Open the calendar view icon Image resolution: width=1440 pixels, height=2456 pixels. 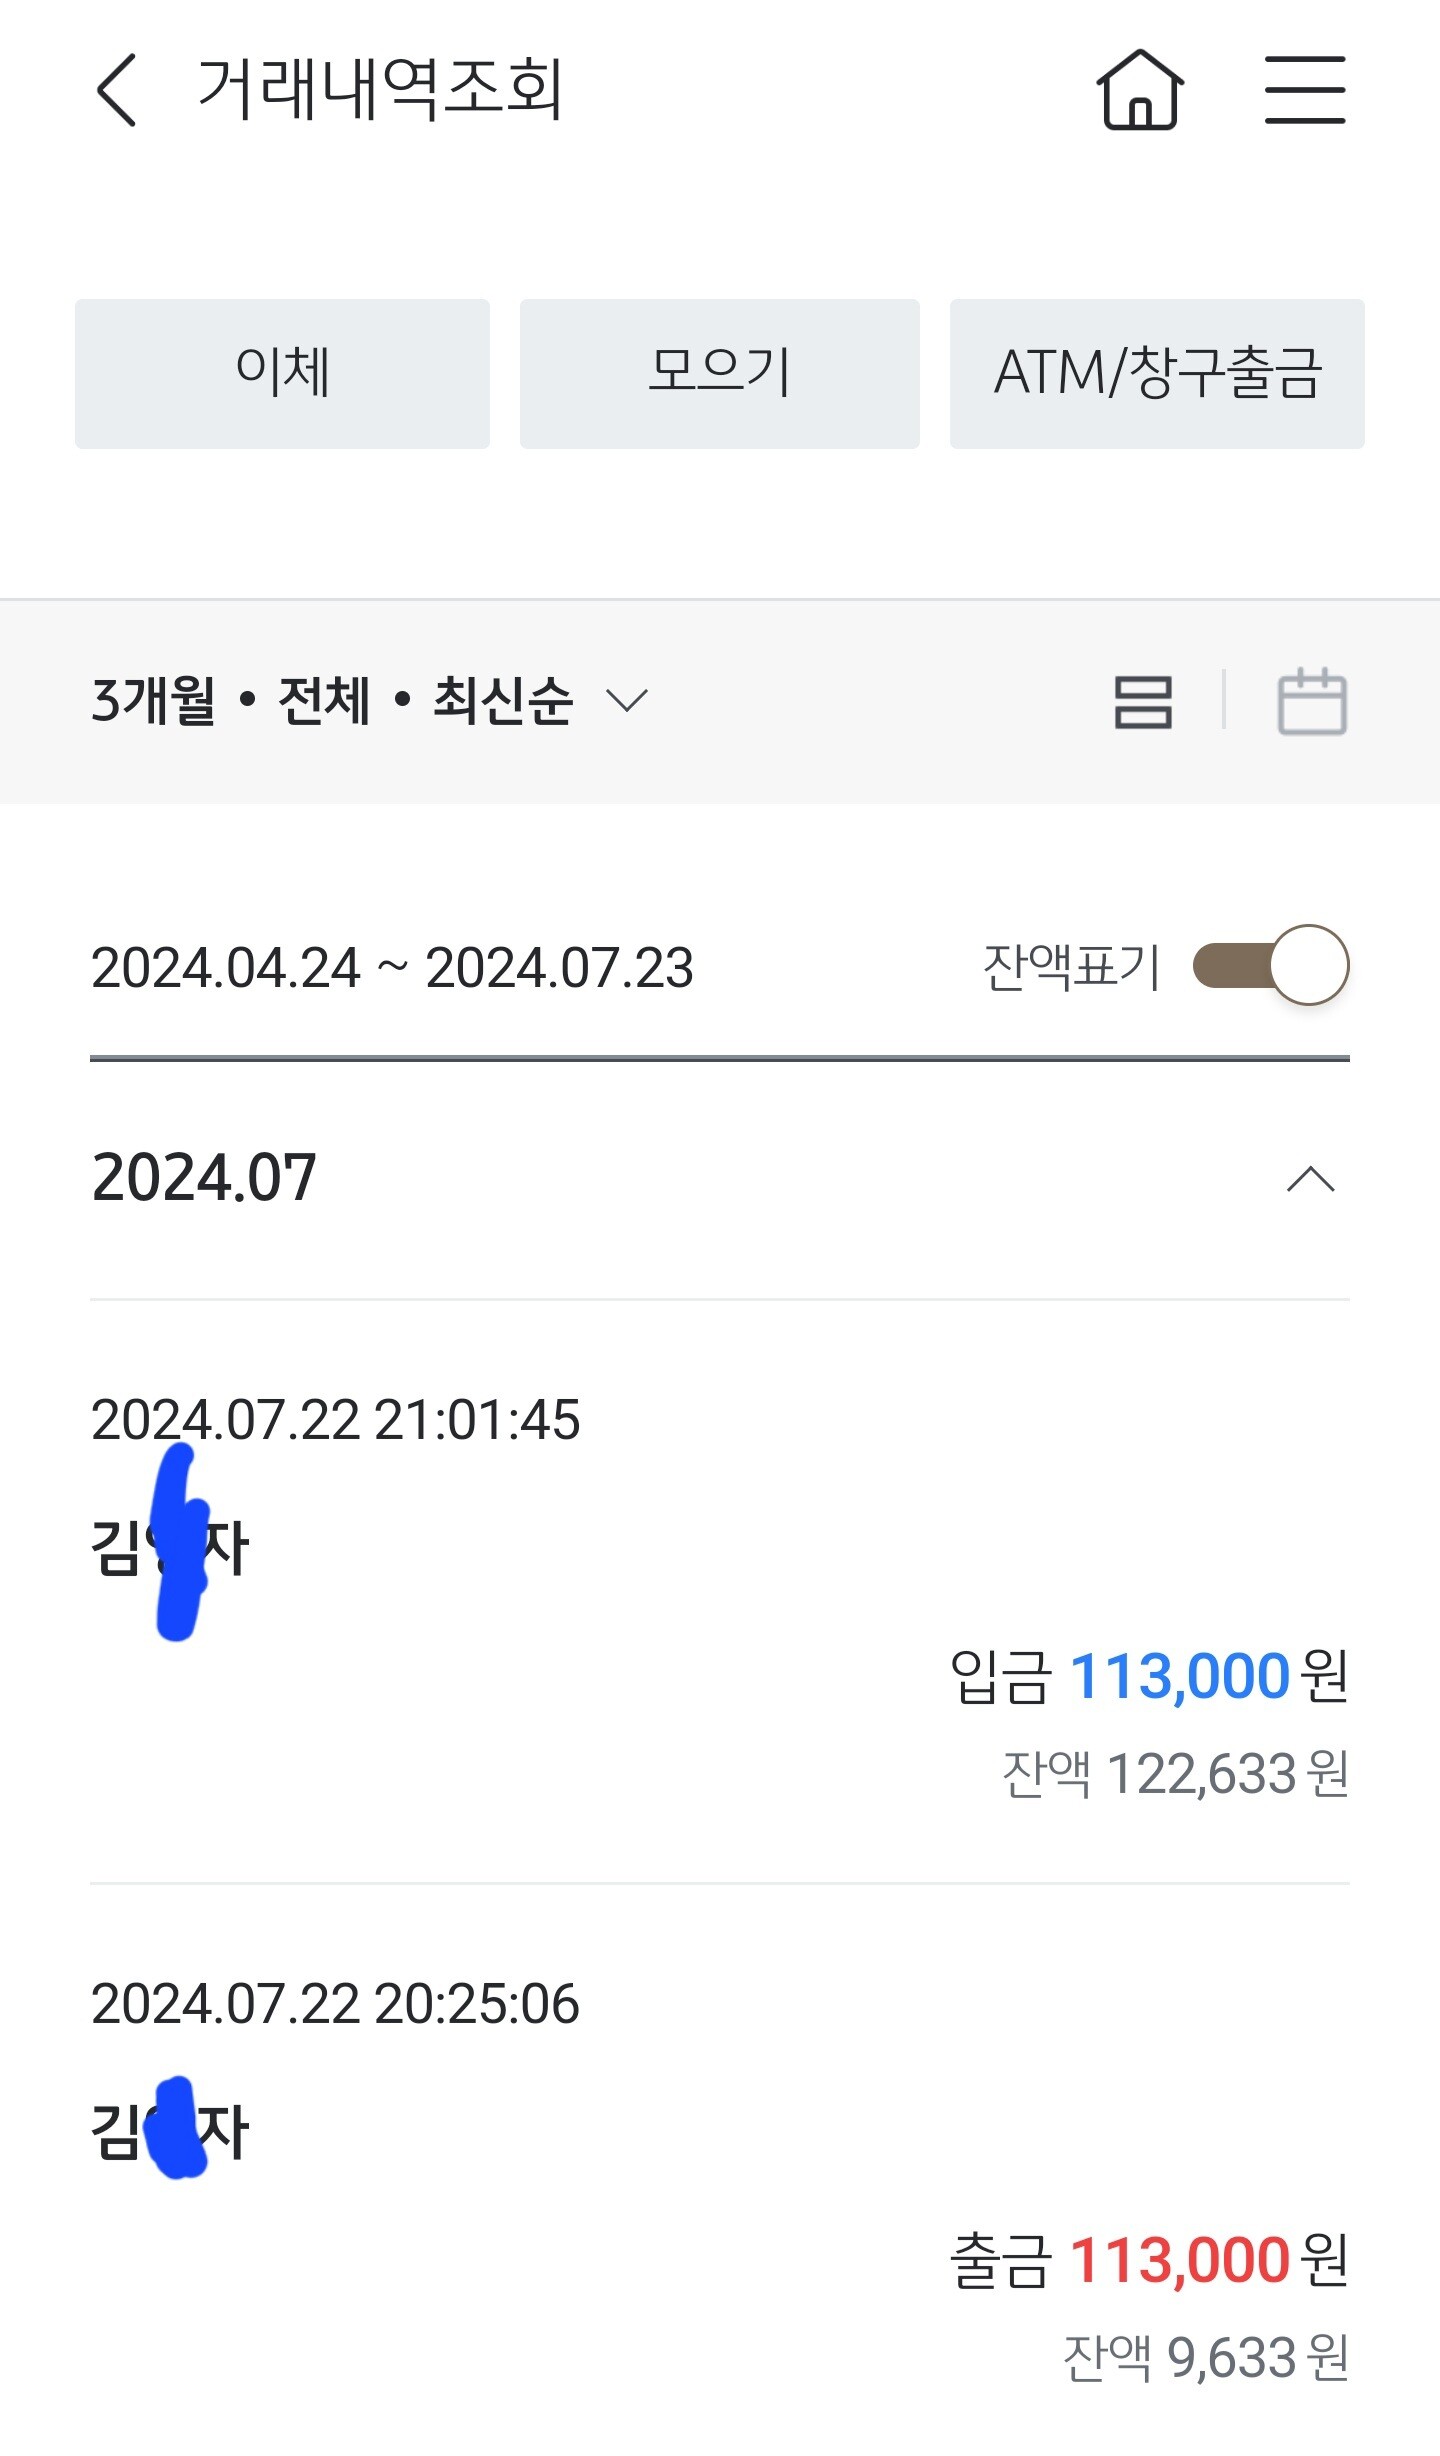point(1312,701)
